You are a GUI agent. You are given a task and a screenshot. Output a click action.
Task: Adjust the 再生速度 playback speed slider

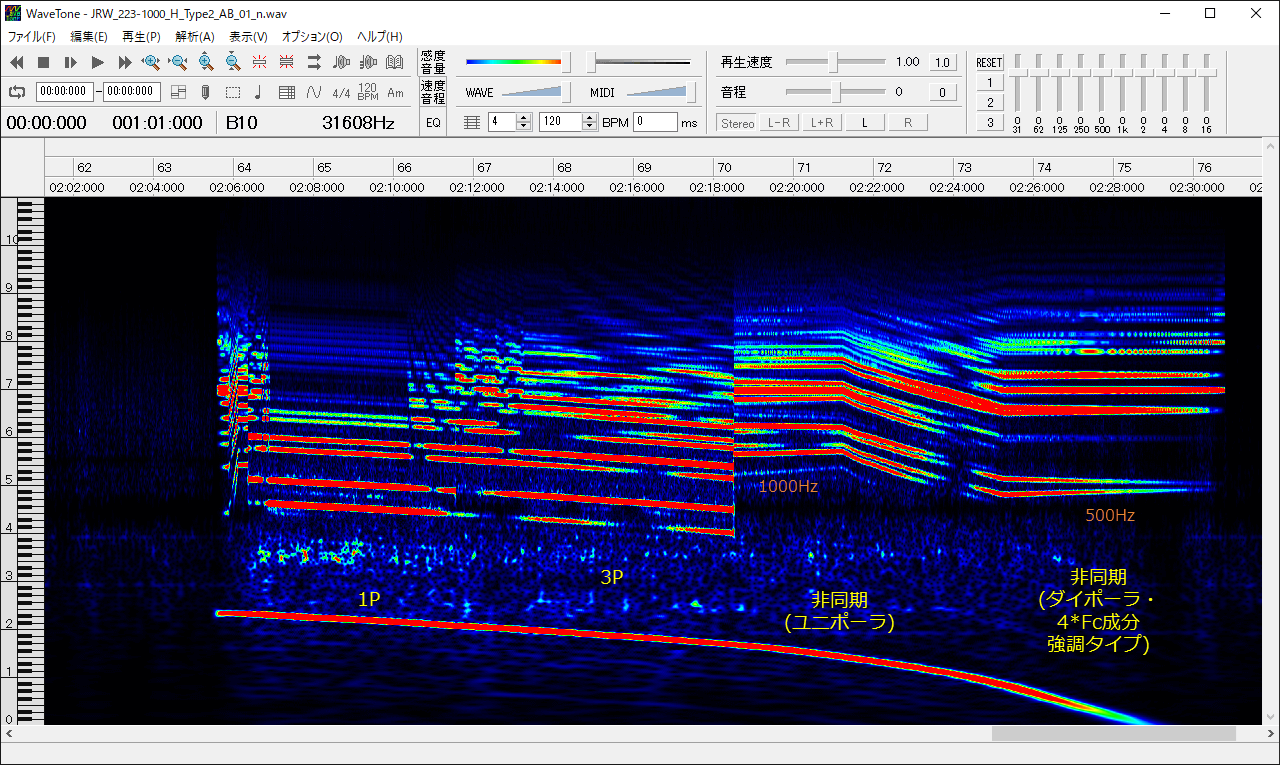(x=834, y=62)
